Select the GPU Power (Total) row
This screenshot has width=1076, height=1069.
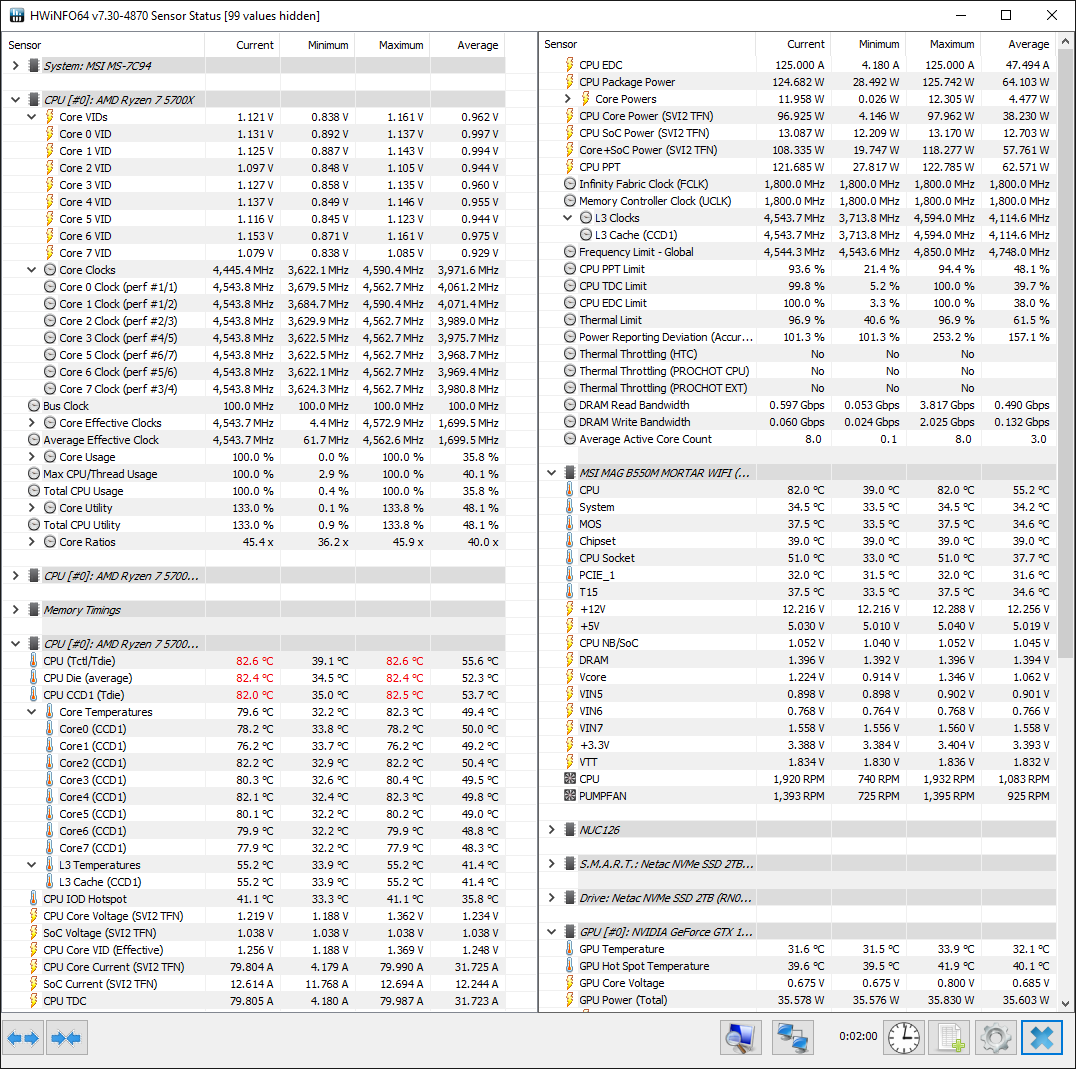click(798, 1000)
